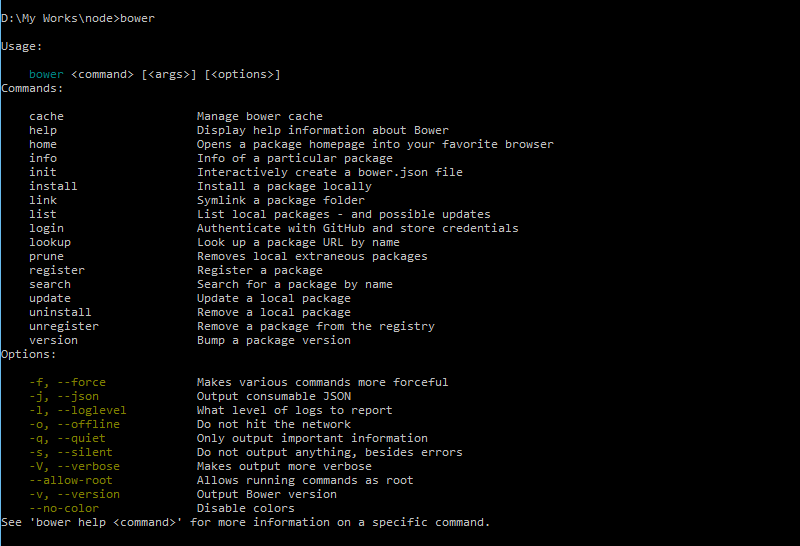Click the 'cache' command name
800x546 pixels.
47,116
